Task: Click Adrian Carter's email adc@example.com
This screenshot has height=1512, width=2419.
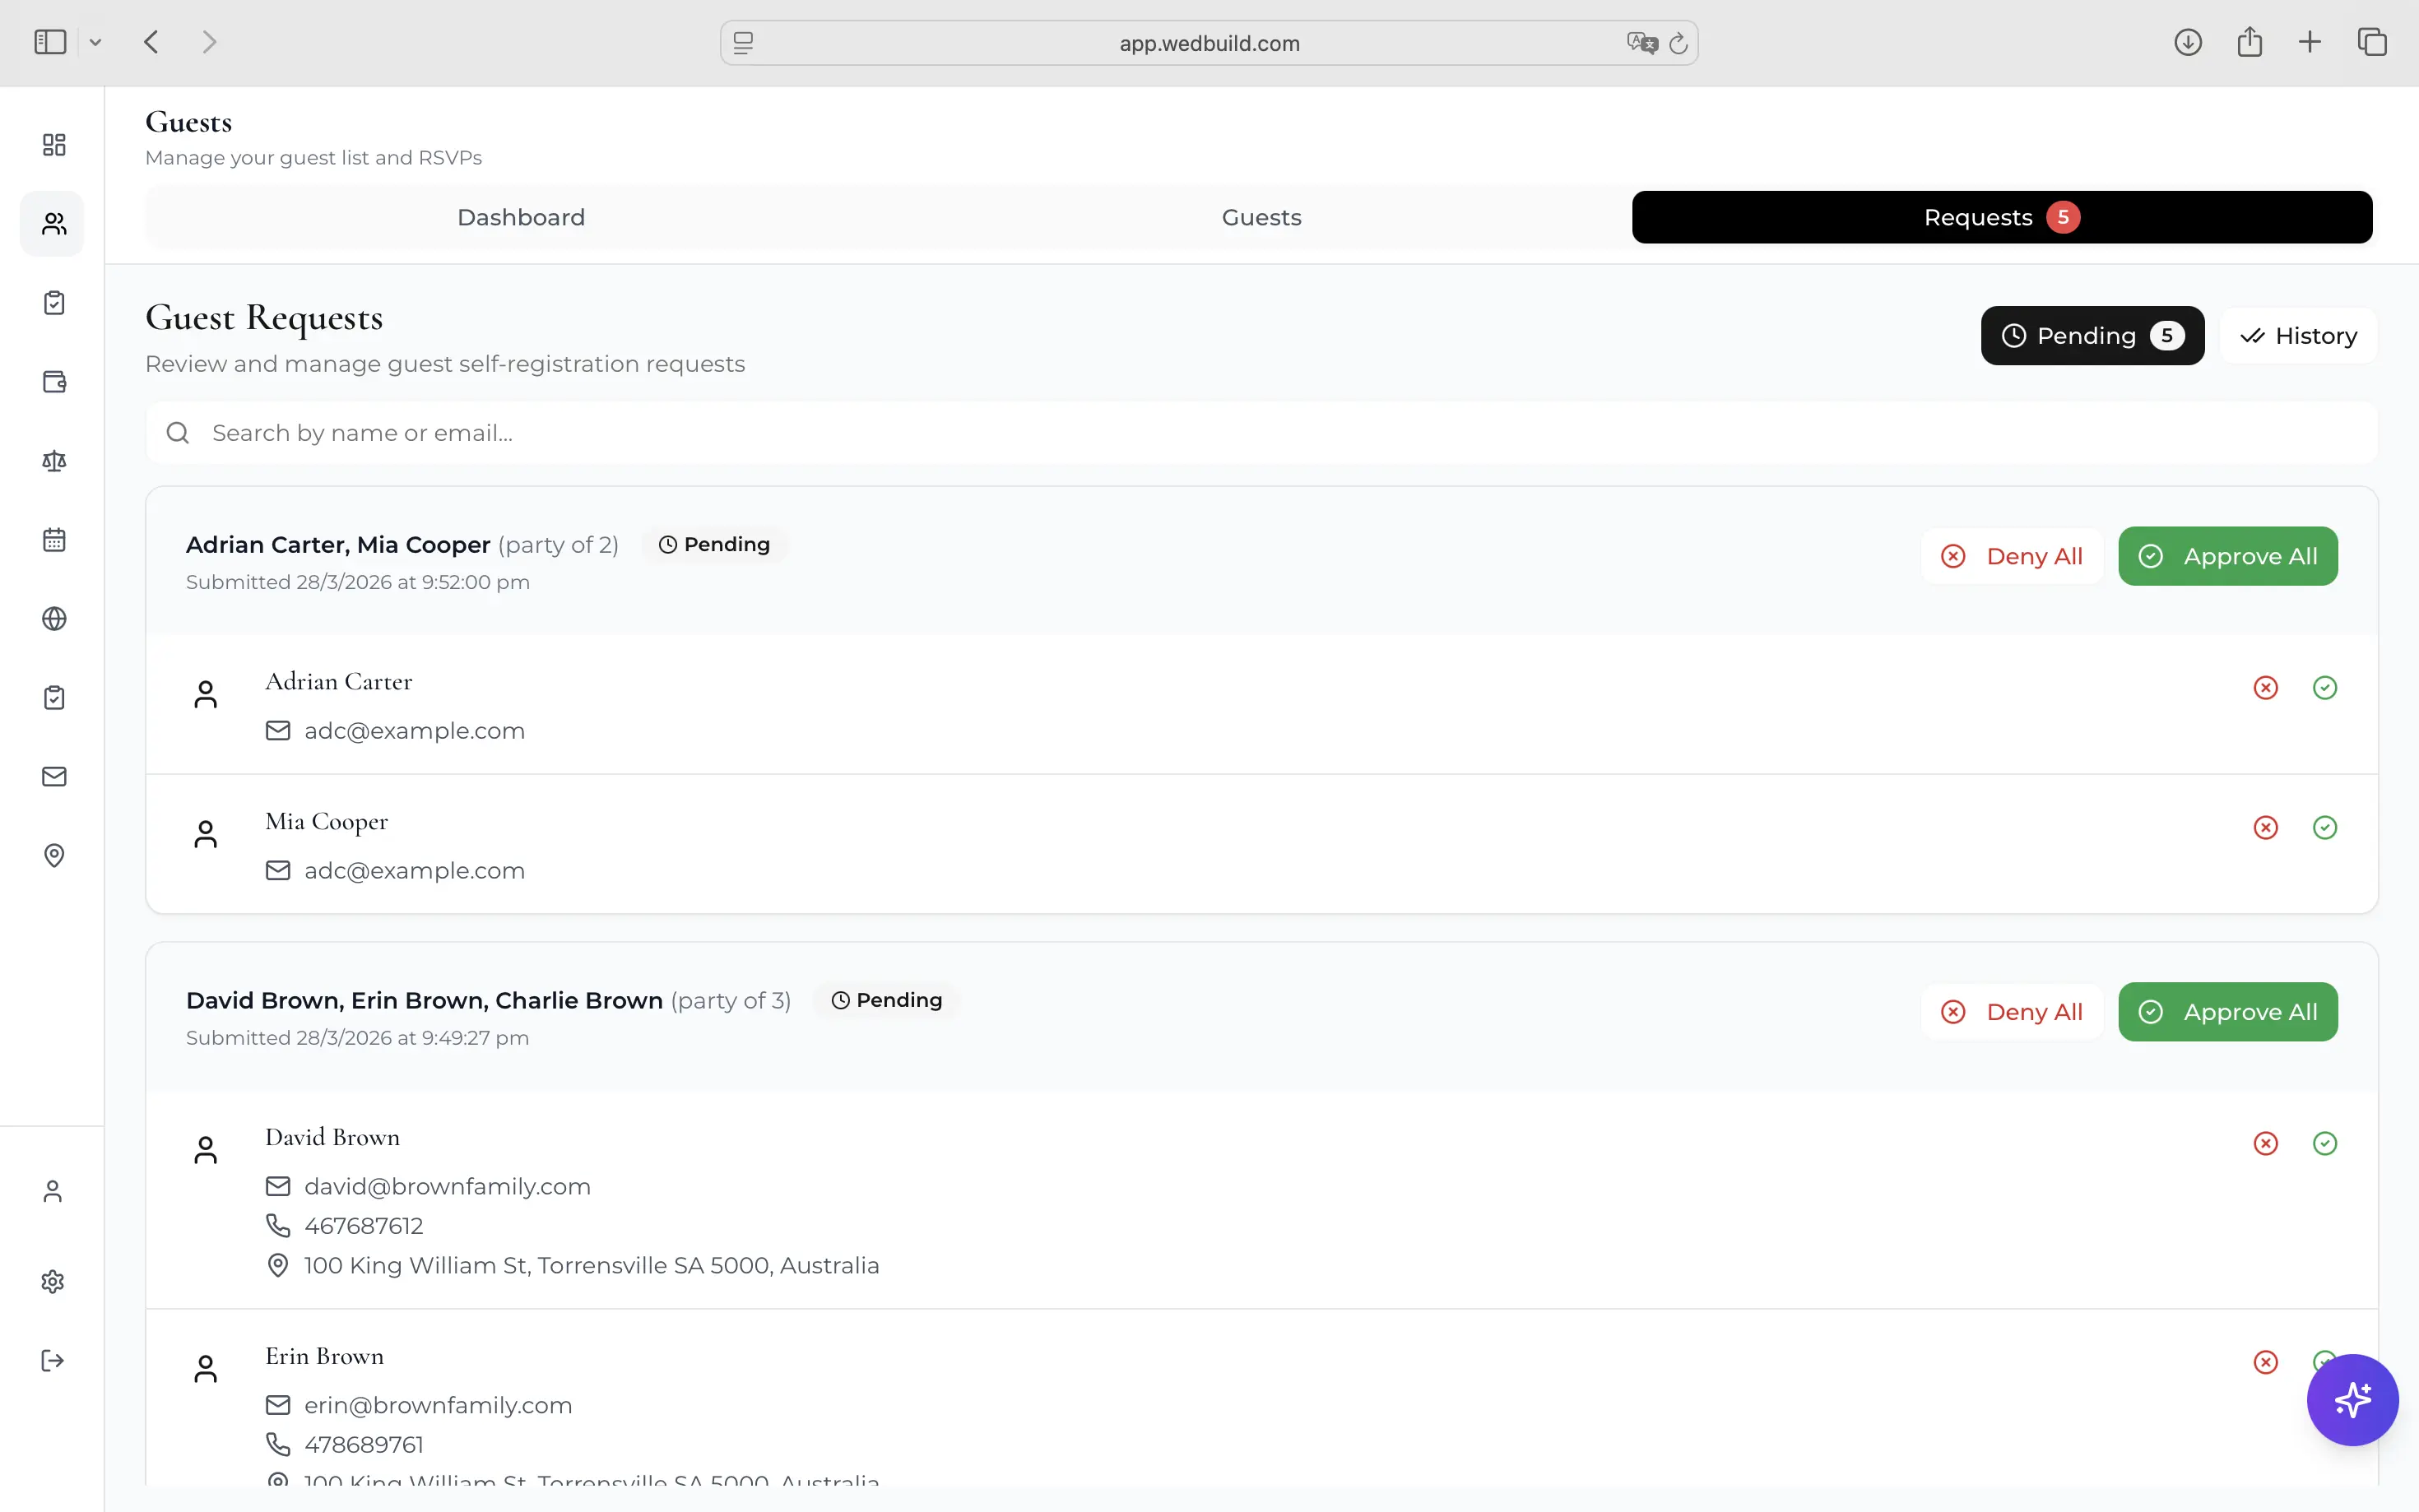Action: coord(414,731)
